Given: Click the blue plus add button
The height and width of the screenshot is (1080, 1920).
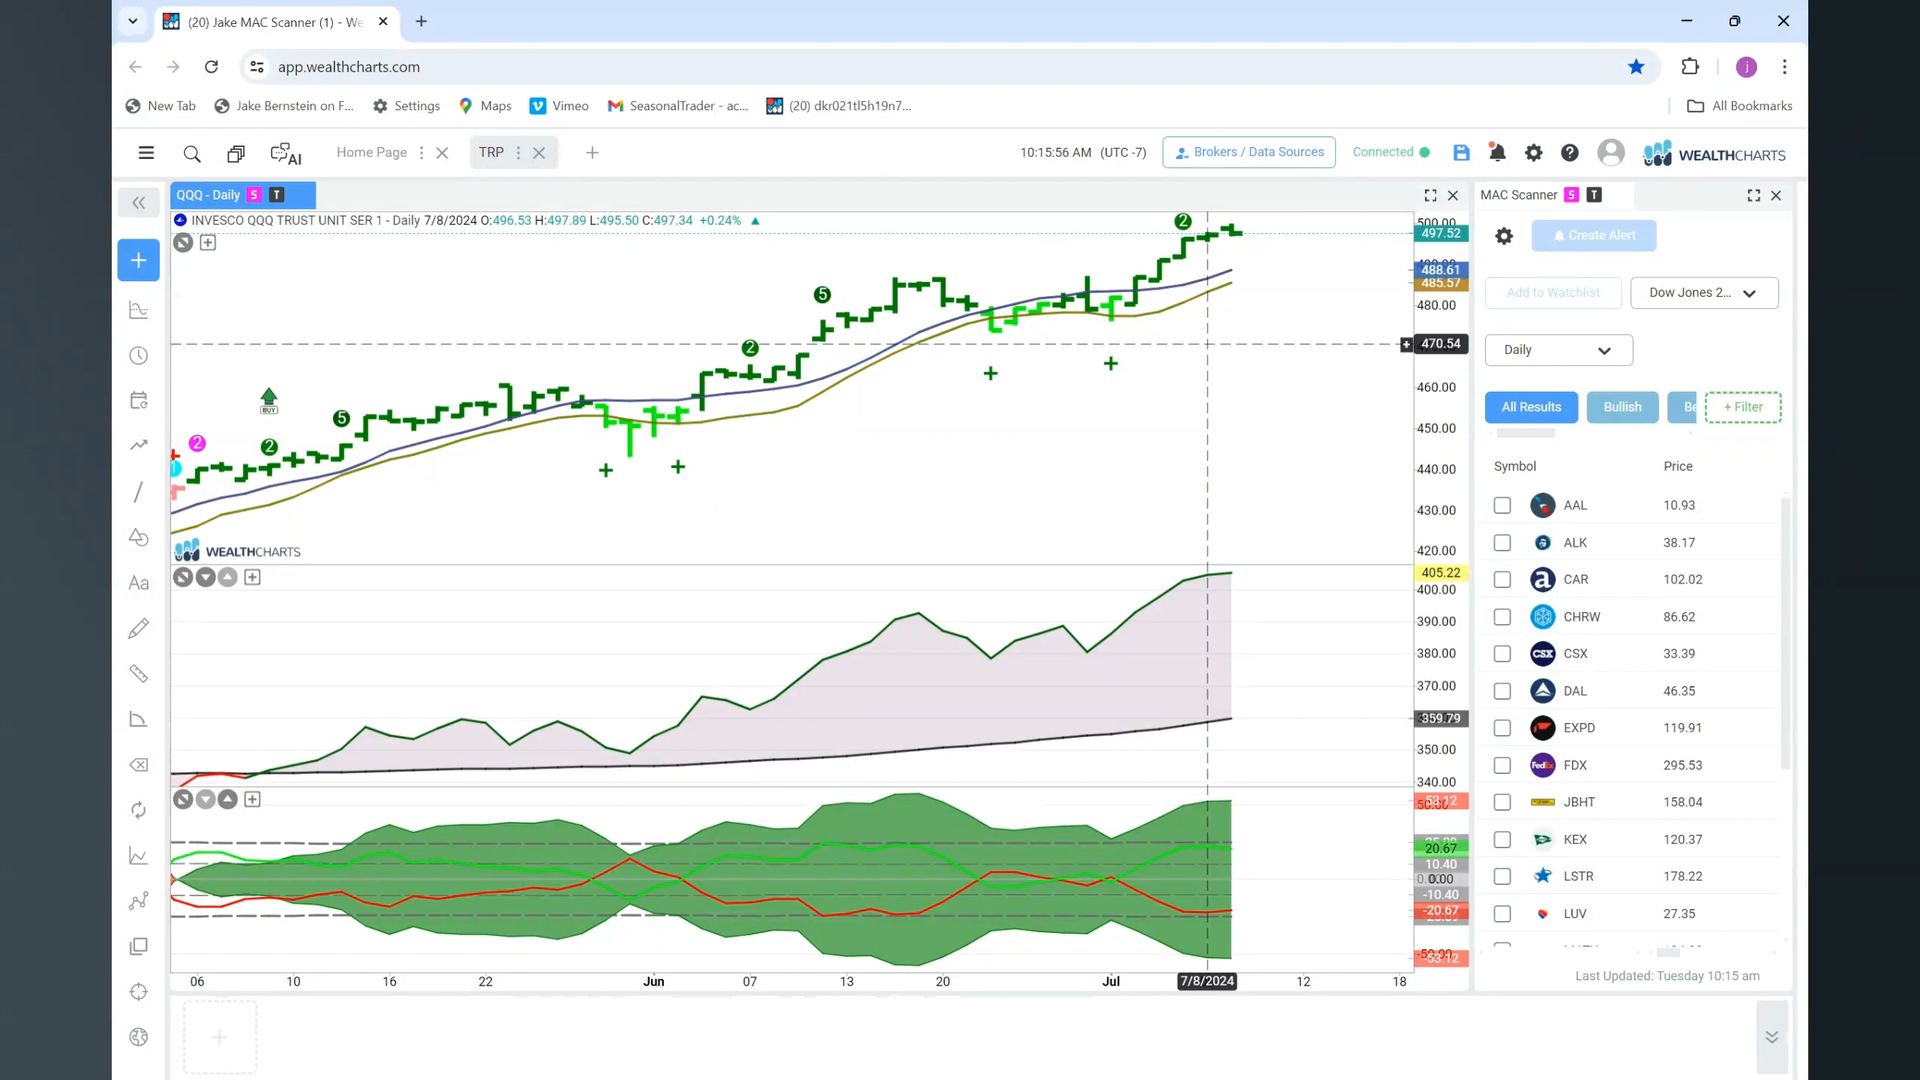Looking at the screenshot, I should pyautogui.click(x=139, y=260).
